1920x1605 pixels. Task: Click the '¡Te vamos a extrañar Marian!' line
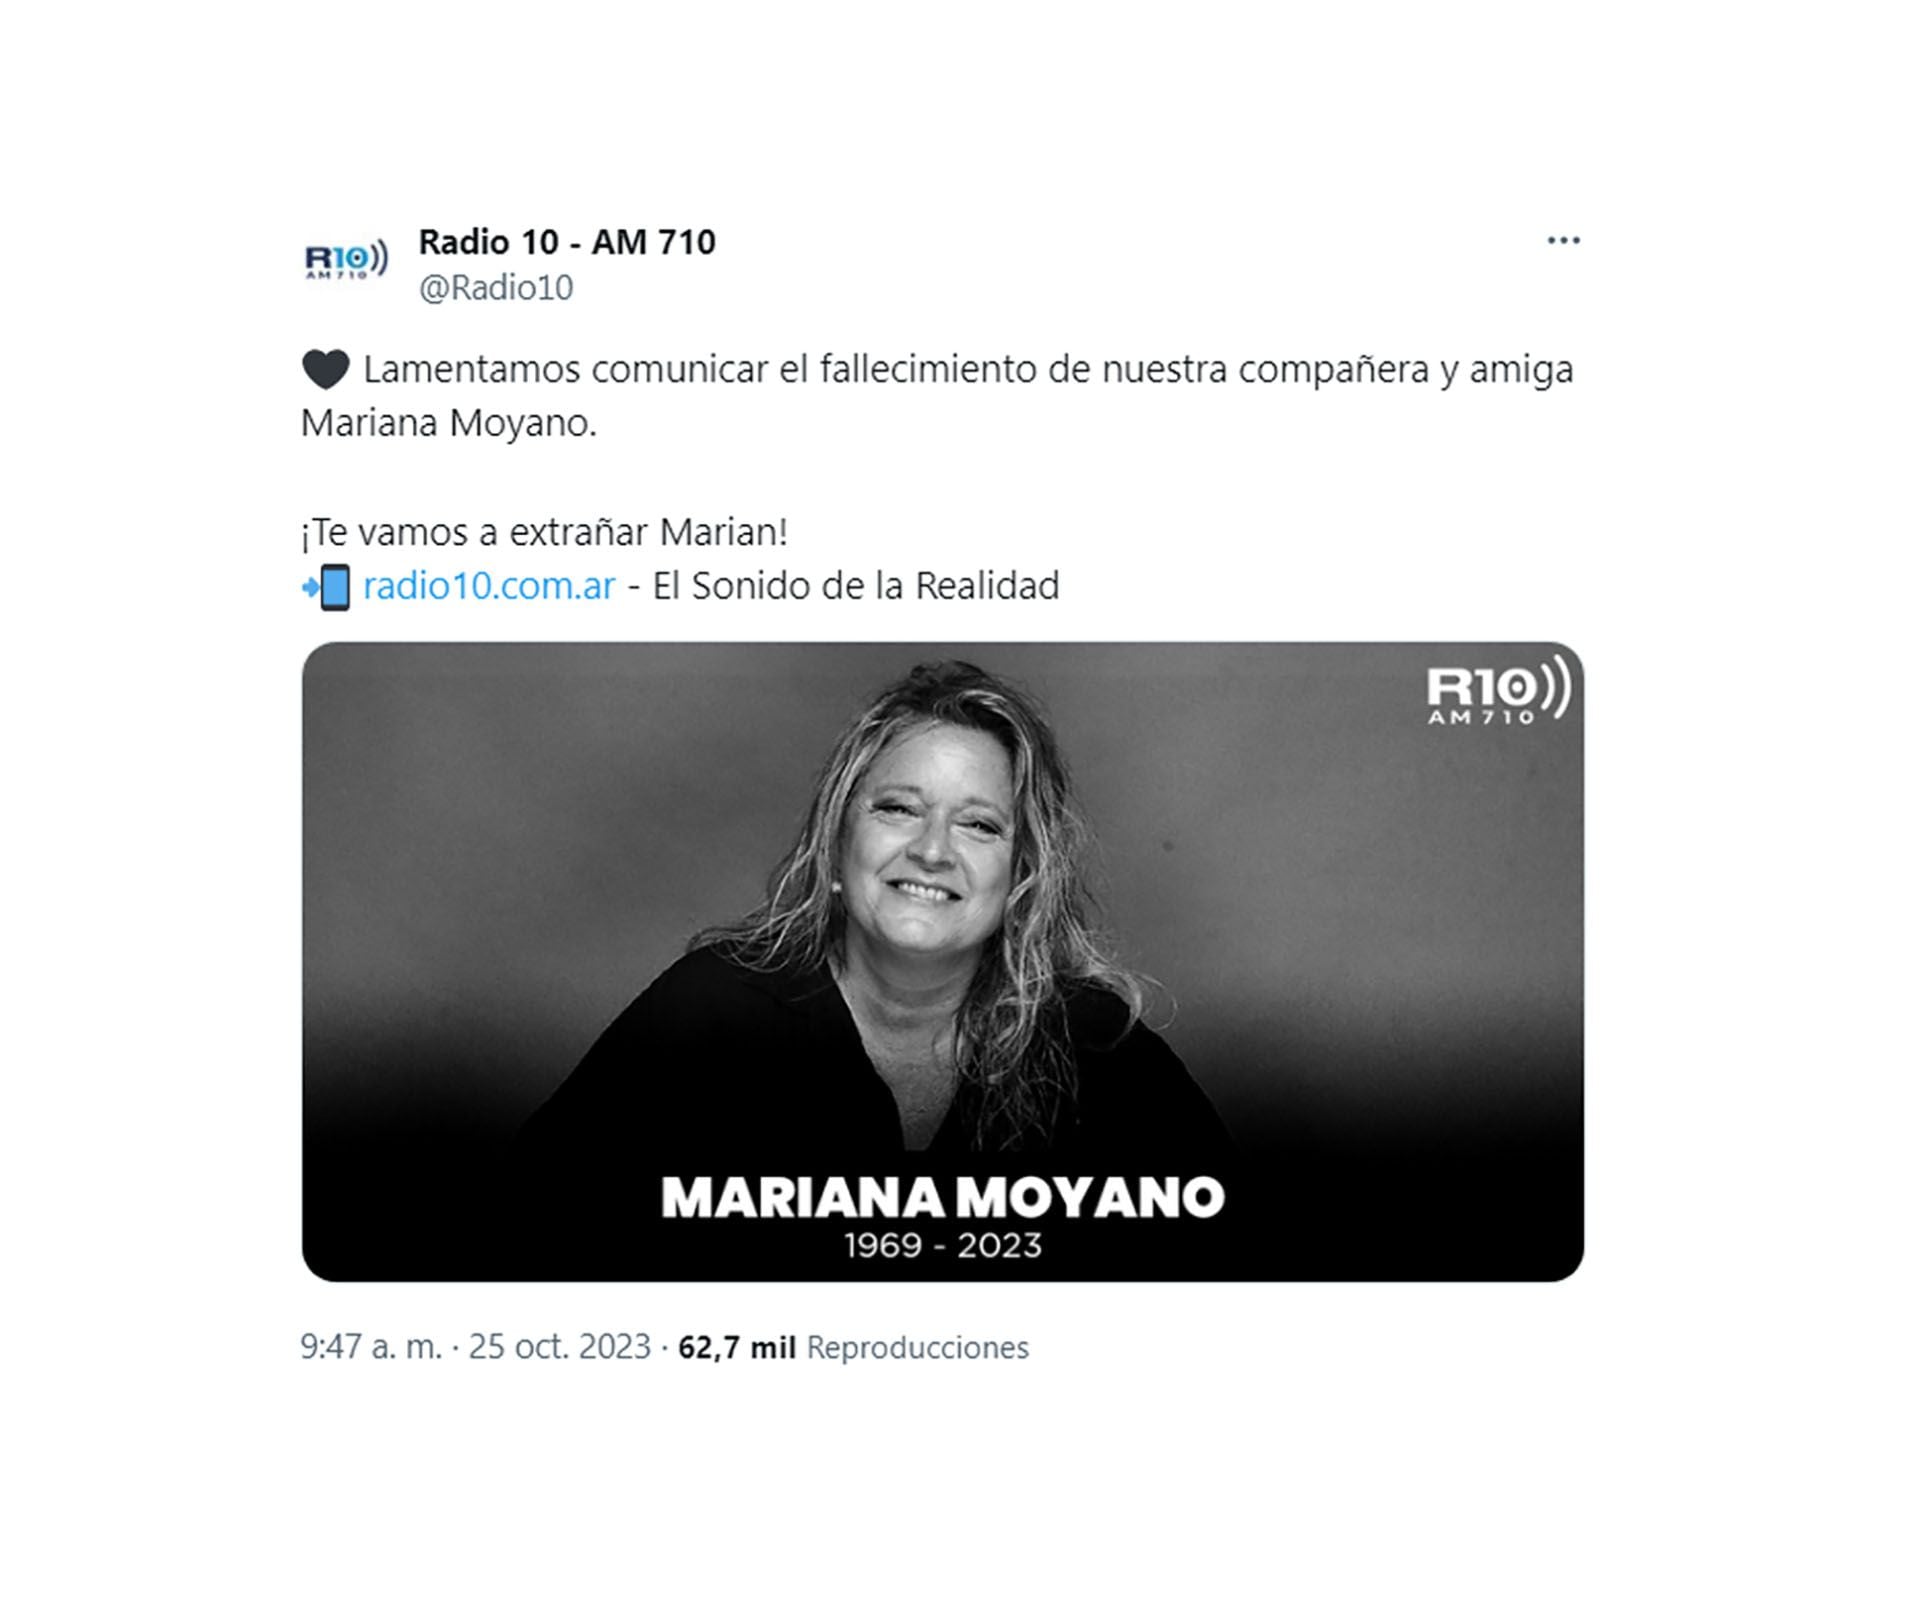tap(544, 532)
